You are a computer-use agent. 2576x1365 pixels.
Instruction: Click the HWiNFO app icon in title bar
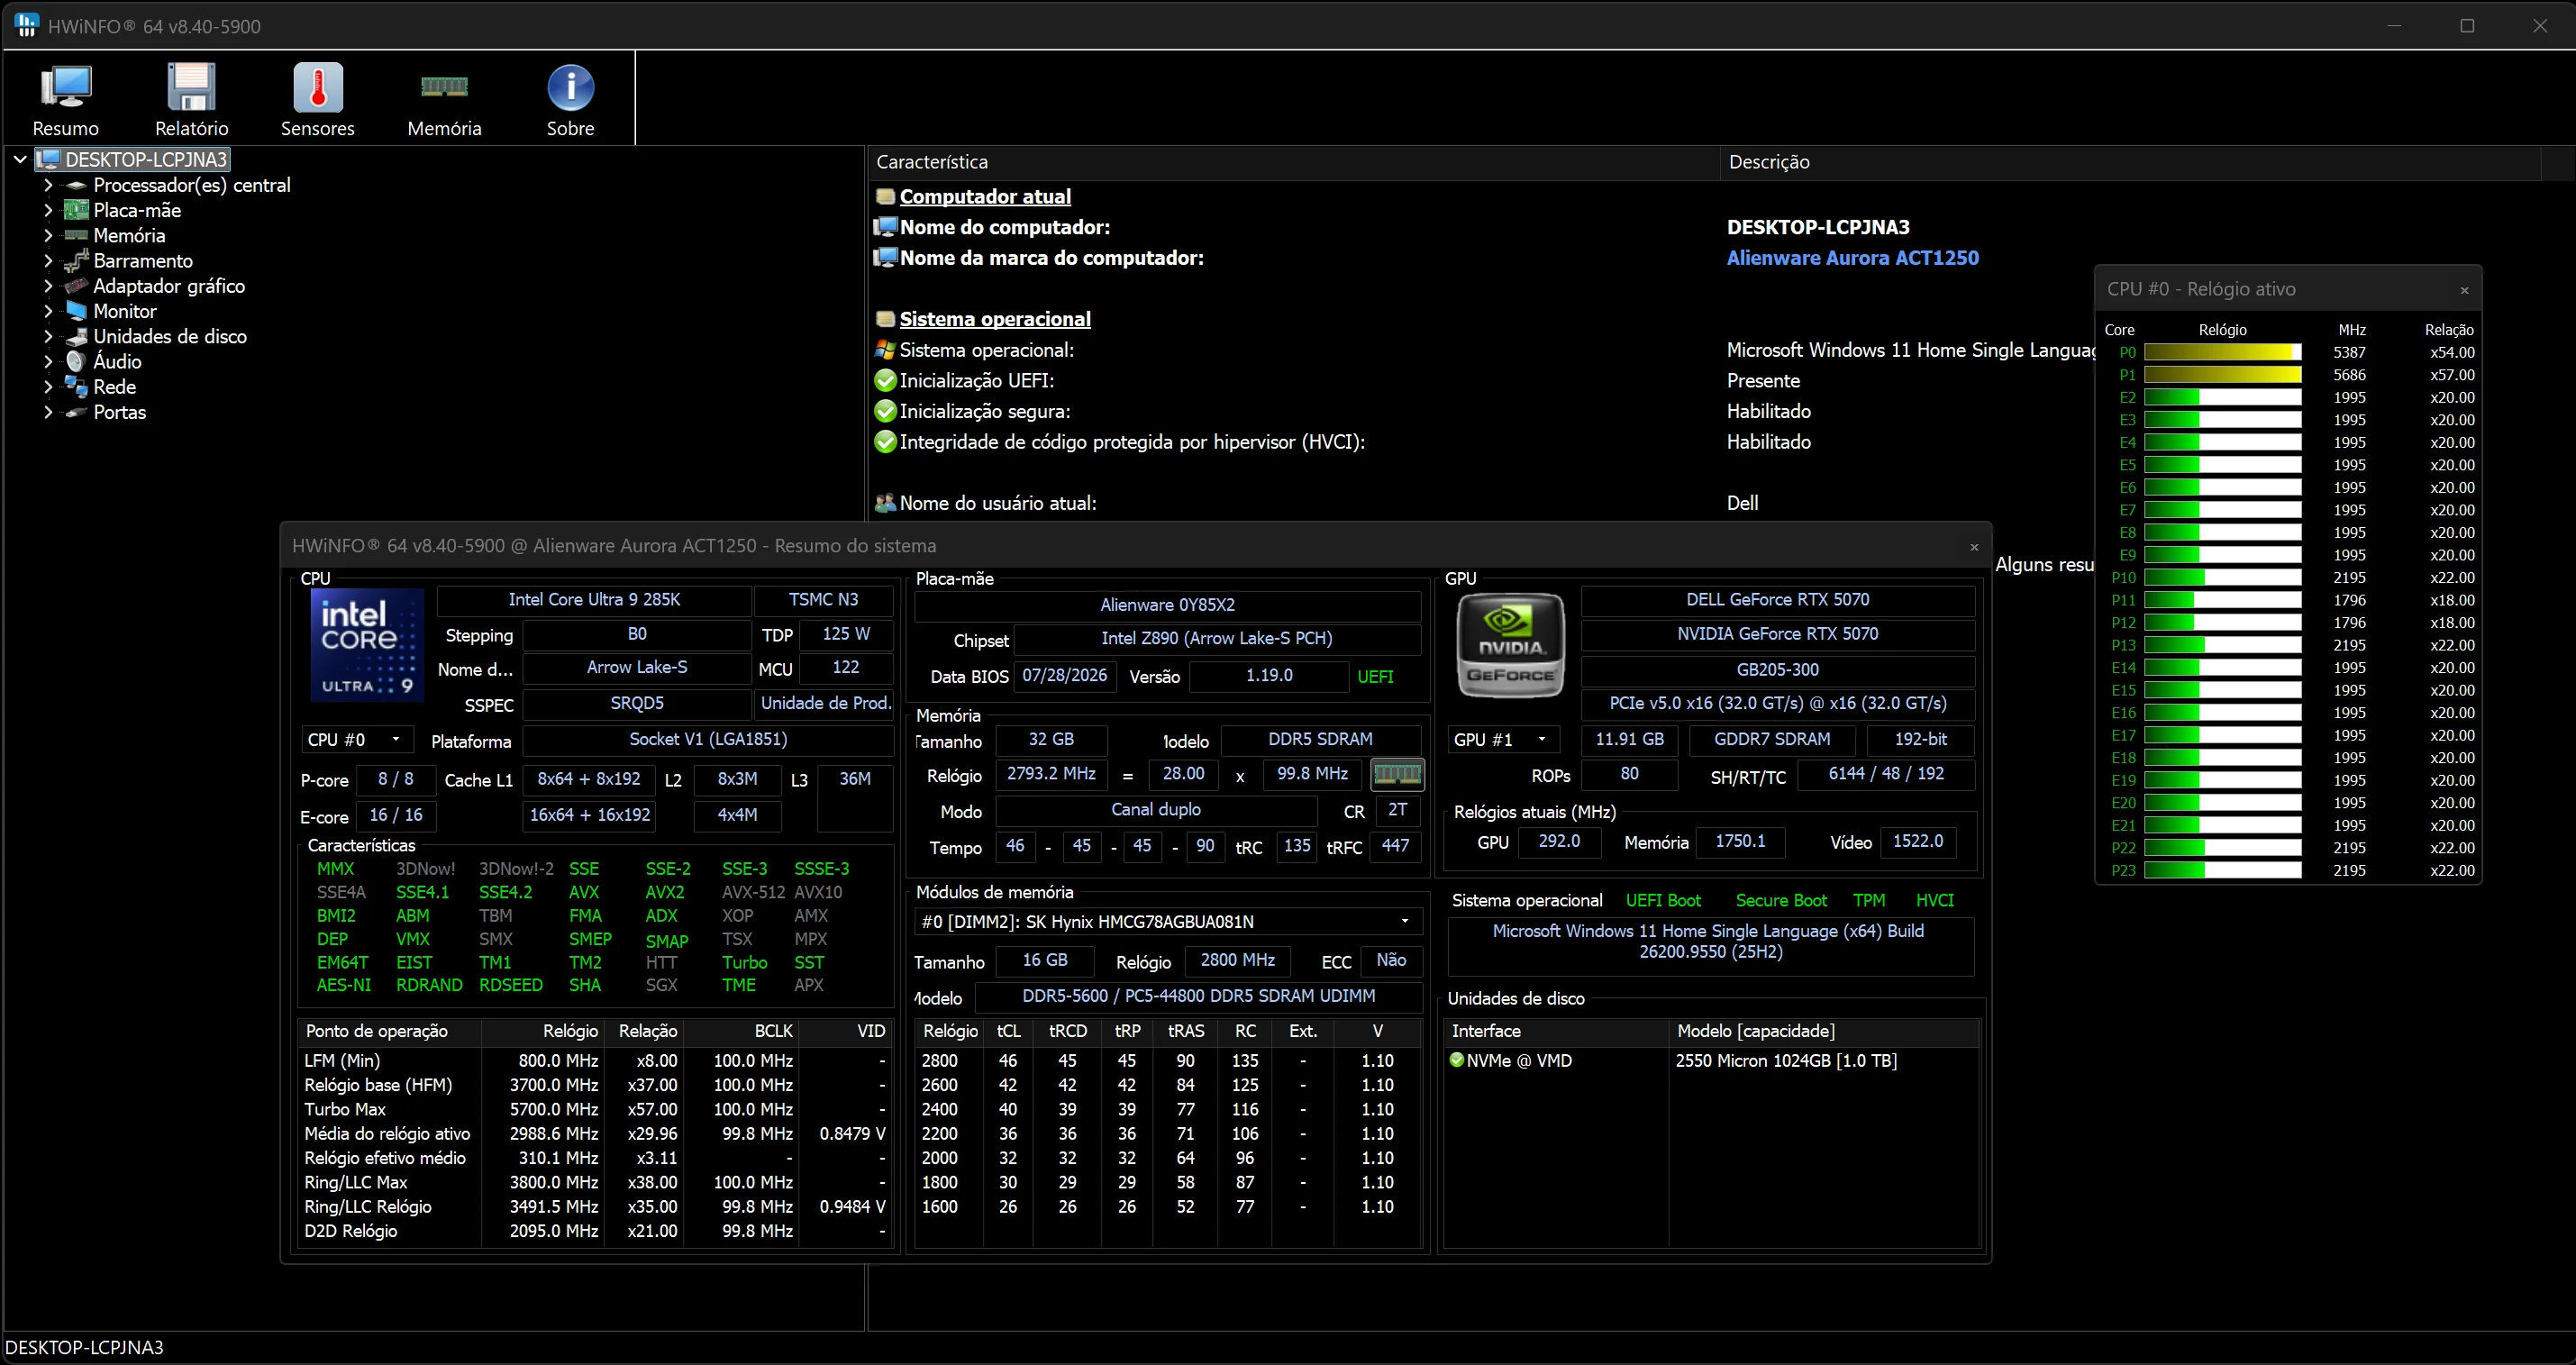[x=27, y=25]
